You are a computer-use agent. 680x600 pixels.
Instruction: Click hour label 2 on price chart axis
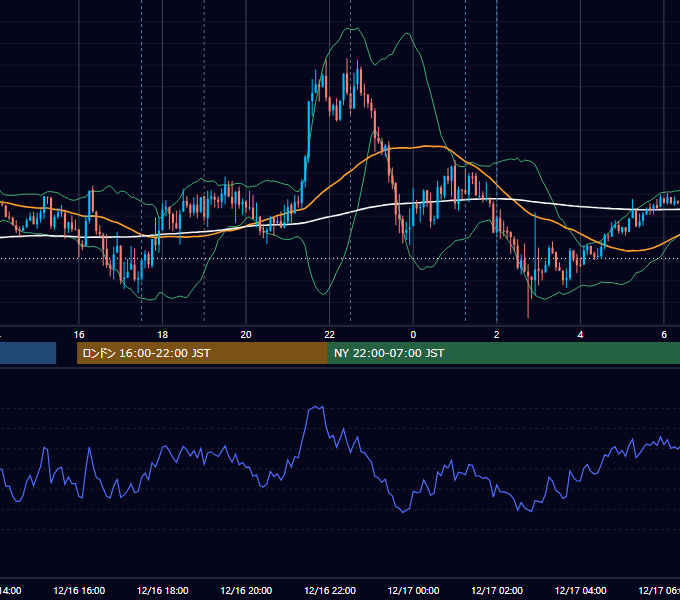[x=497, y=335]
